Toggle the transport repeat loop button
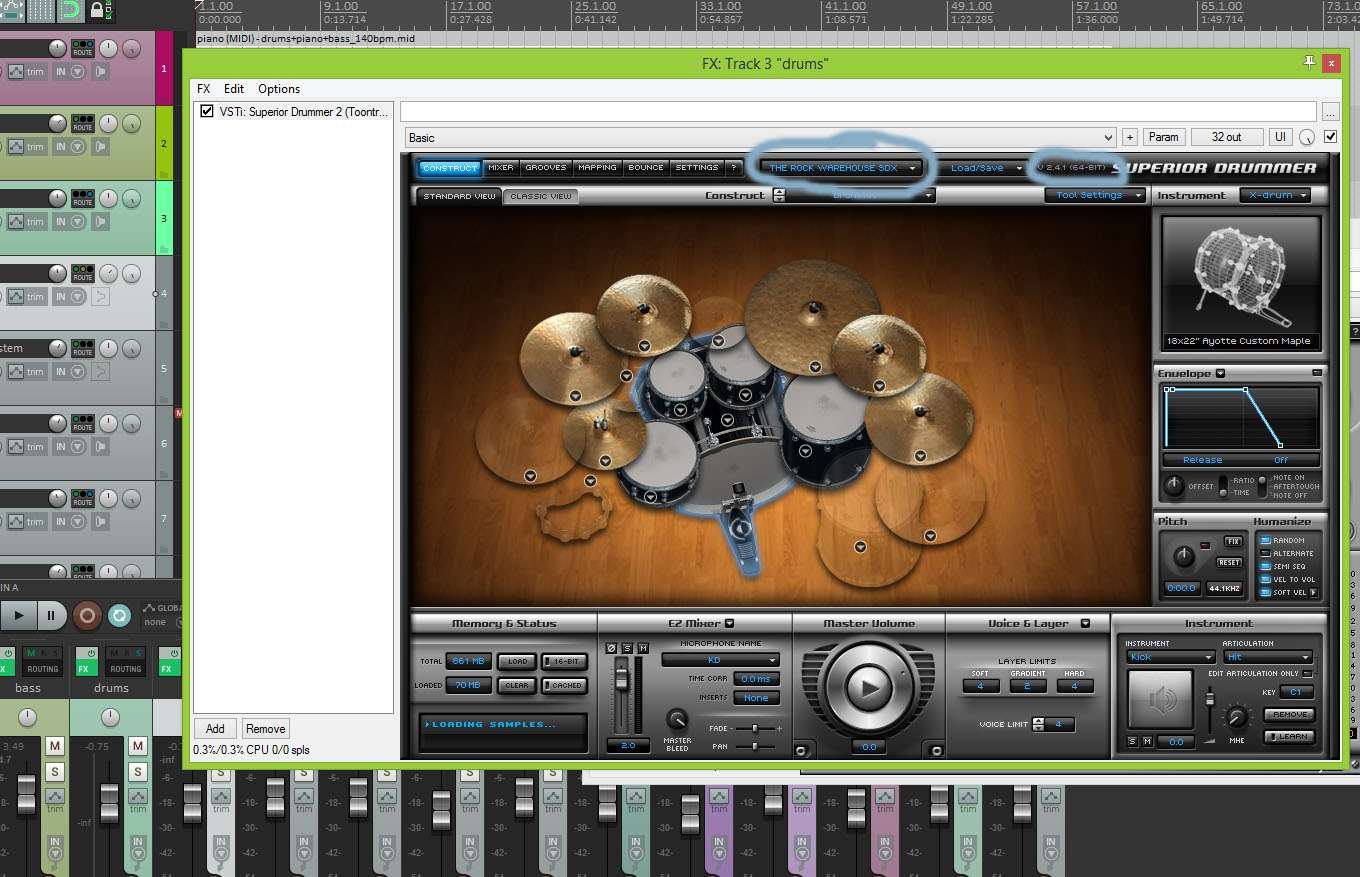 [119, 615]
